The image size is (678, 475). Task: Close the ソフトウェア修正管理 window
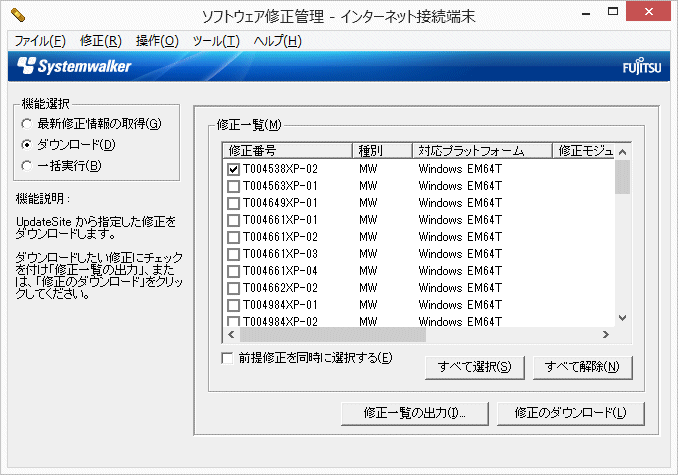click(648, 12)
